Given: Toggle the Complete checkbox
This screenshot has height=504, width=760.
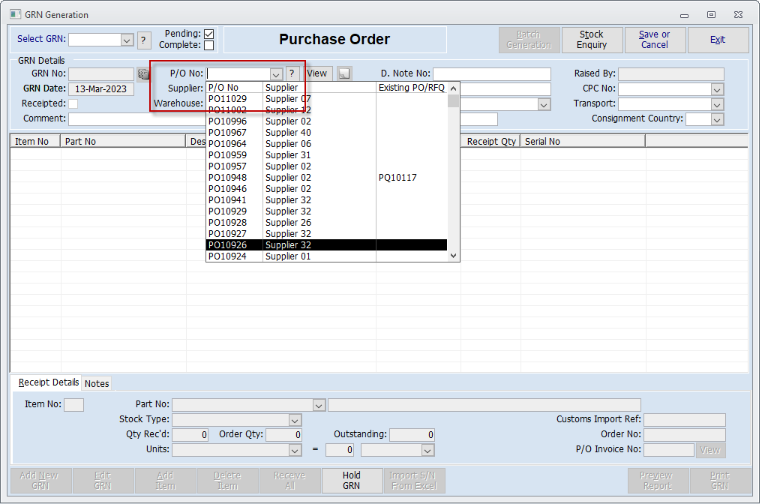Looking at the screenshot, I should (209, 45).
